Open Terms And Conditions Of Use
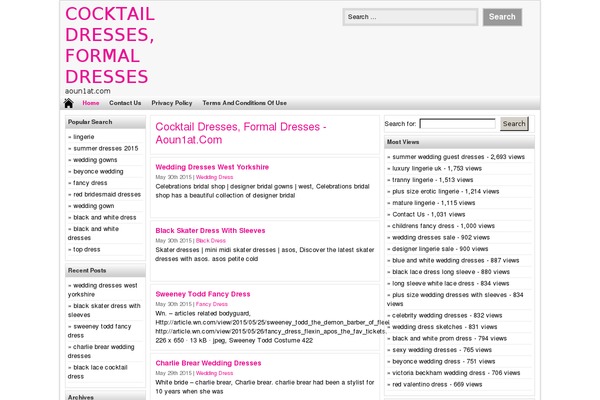600x400 pixels. [x=245, y=103]
